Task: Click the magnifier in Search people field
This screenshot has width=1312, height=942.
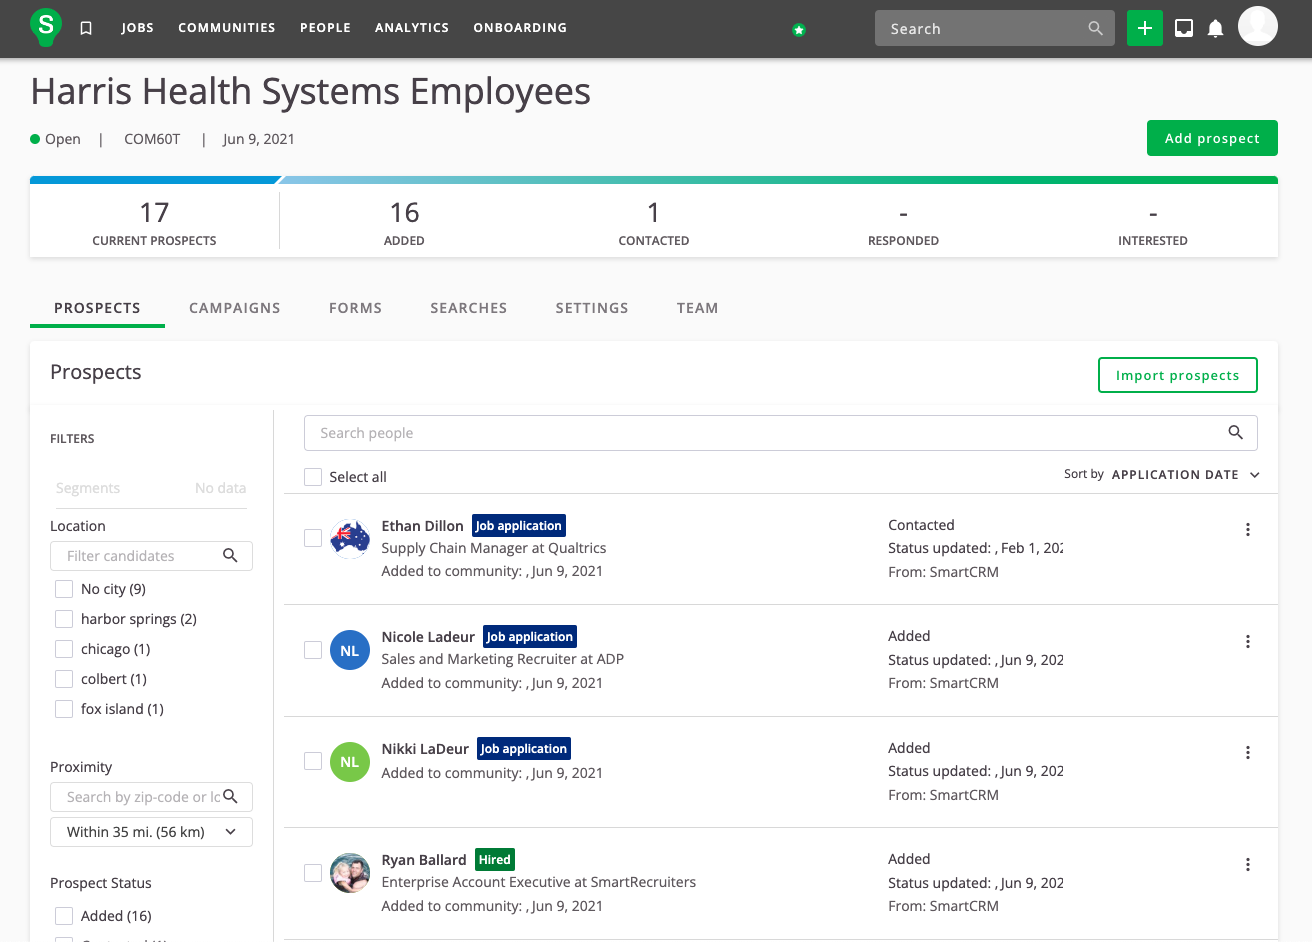Action: tap(1236, 433)
